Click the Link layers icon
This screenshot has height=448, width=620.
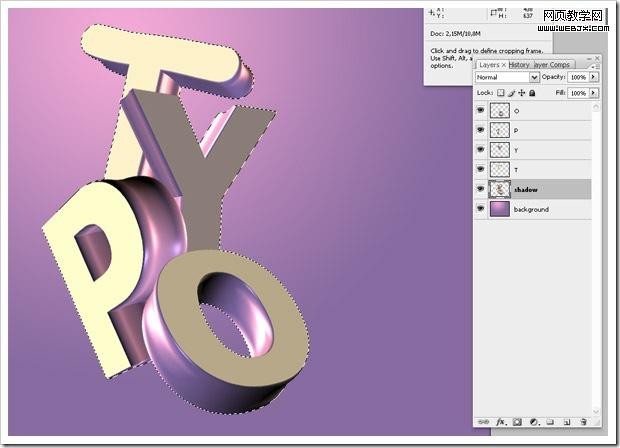click(483, 422)
